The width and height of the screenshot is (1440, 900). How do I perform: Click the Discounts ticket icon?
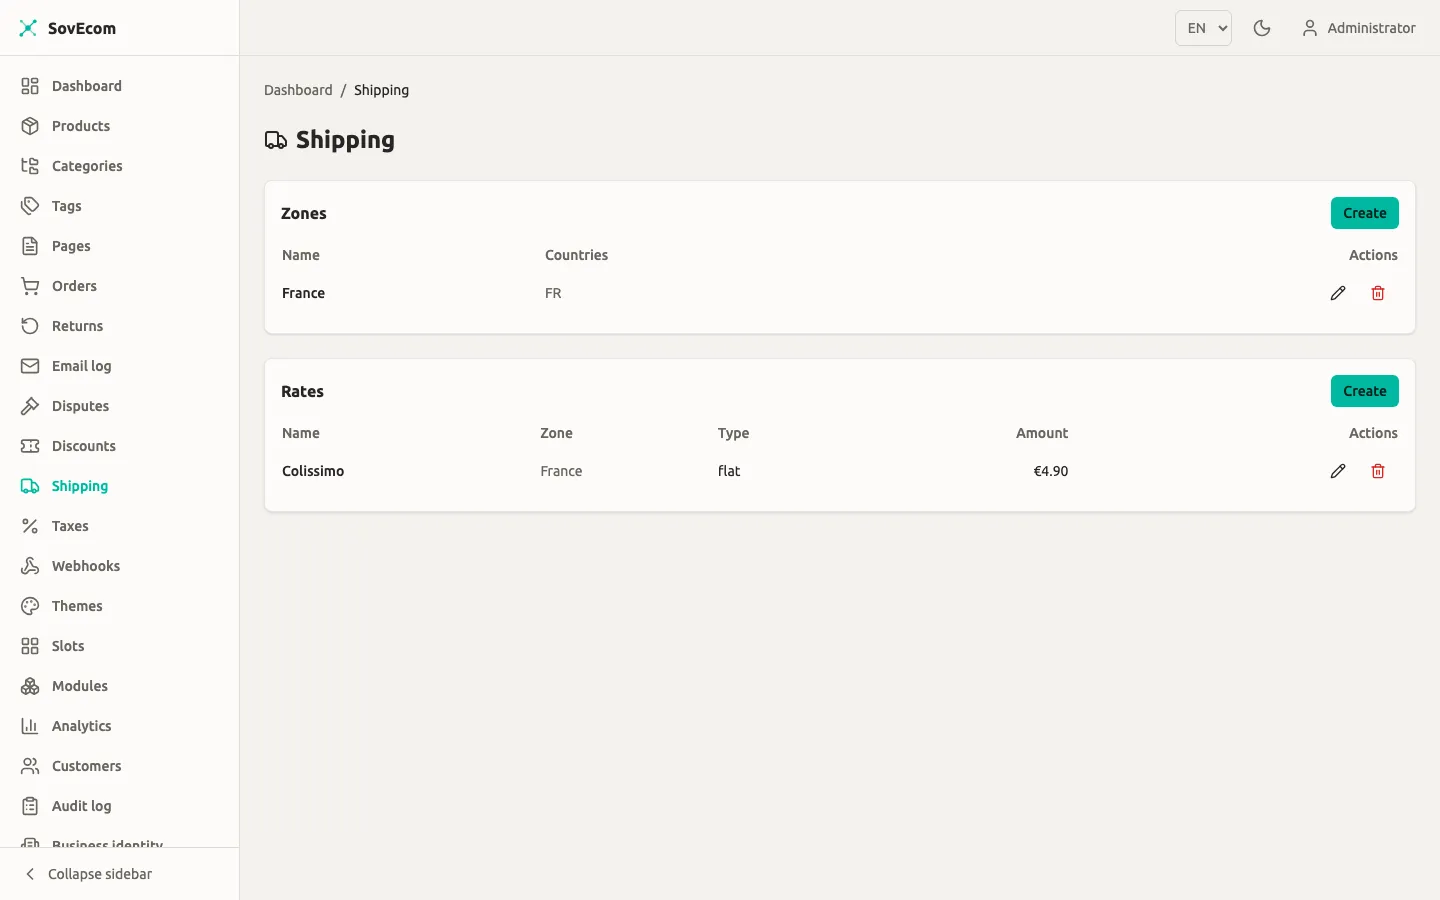tap(30, 446)
